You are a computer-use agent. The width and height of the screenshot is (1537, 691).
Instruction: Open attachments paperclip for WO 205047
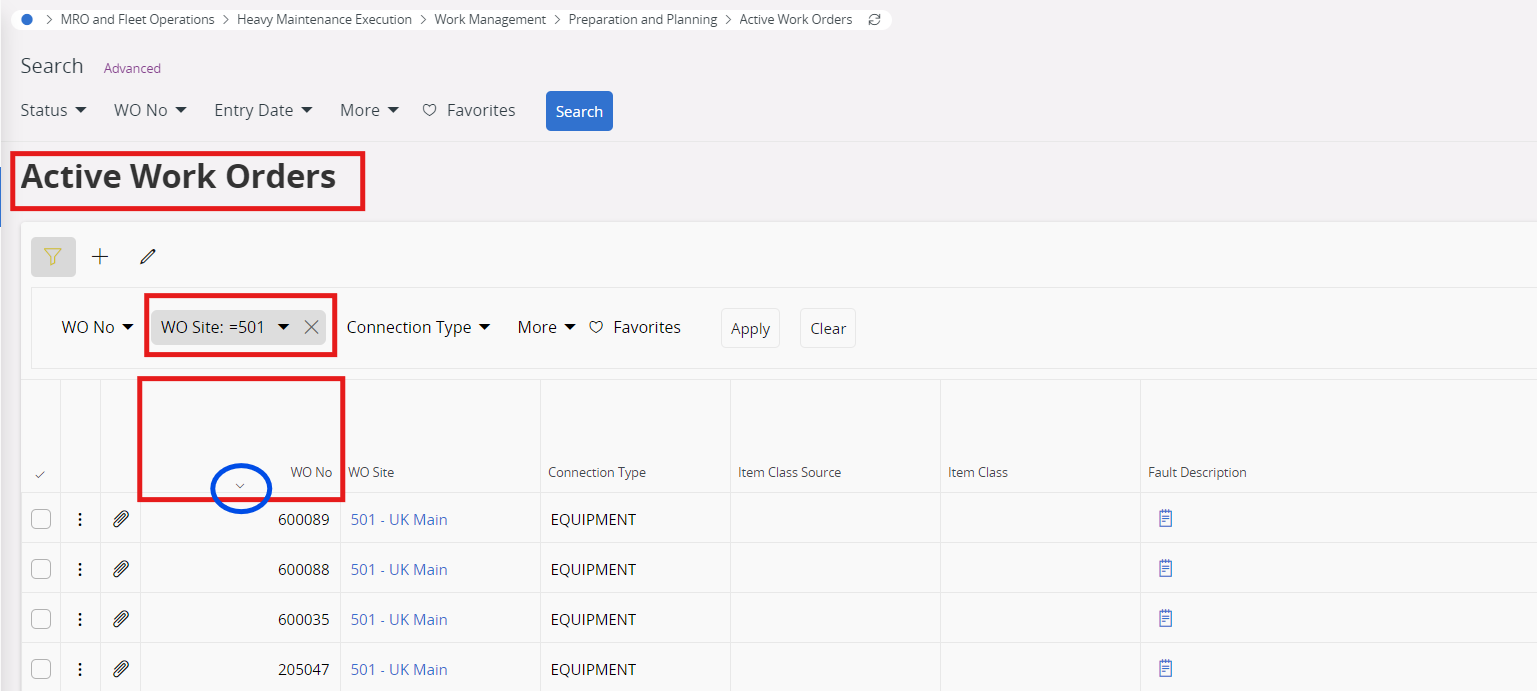121,669
